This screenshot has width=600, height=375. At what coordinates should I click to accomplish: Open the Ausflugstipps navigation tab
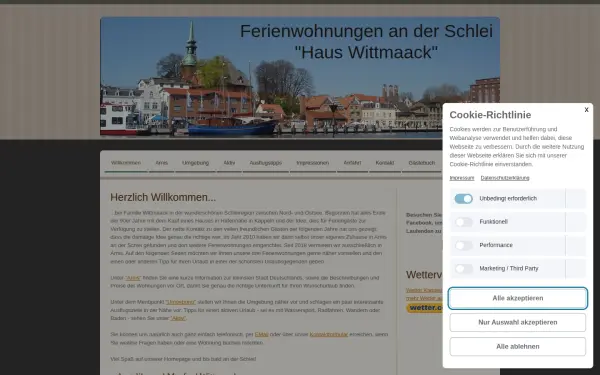[266, 163]
